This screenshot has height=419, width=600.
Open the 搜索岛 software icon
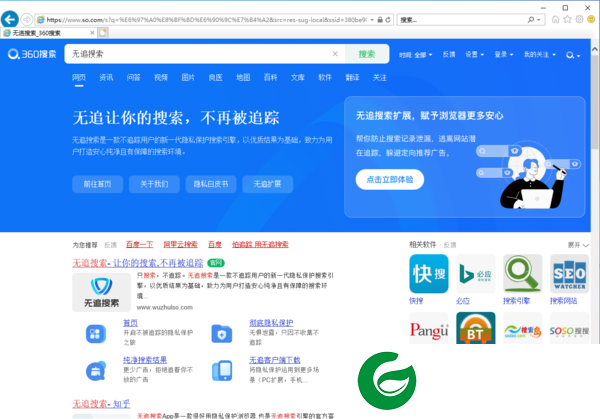522,328
